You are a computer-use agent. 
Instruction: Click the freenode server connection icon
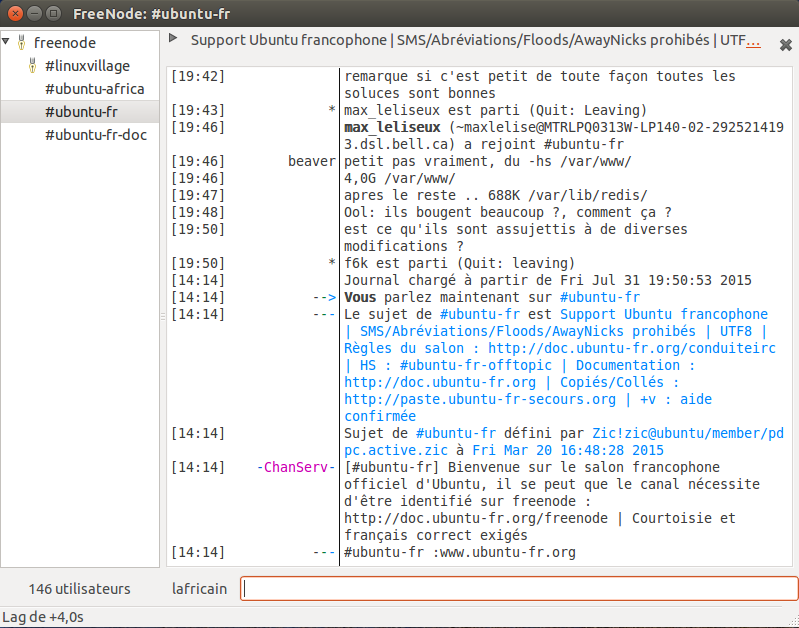click(21, 42)
